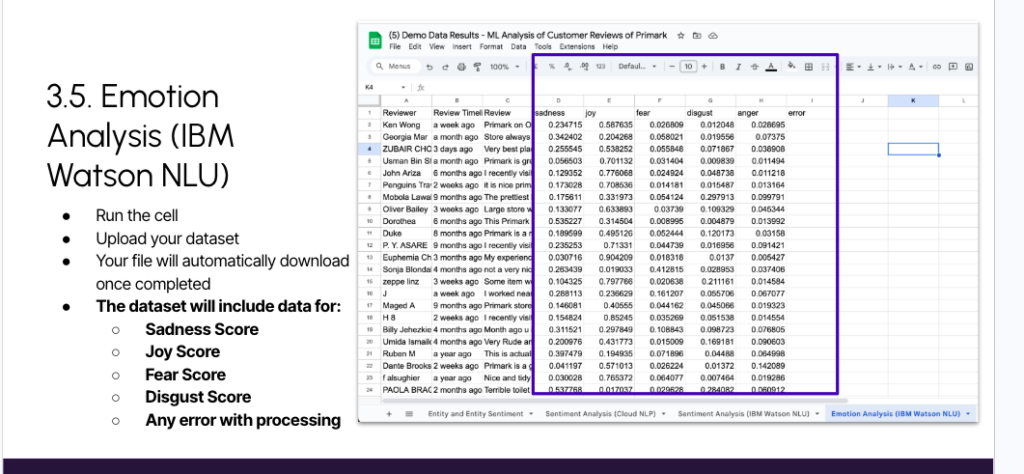This screenshot has height=474, width=1024.
Task: Click the cloud save status icon
Action: [713, 35]
